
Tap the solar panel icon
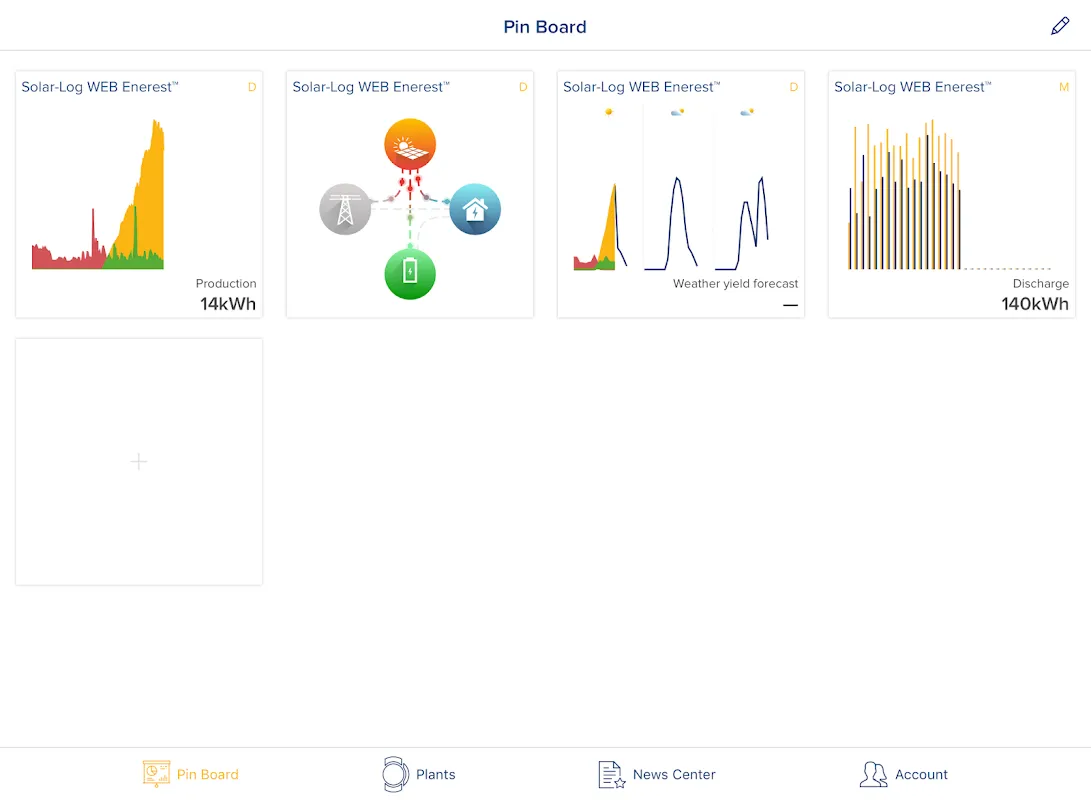[x=410, y=145]
